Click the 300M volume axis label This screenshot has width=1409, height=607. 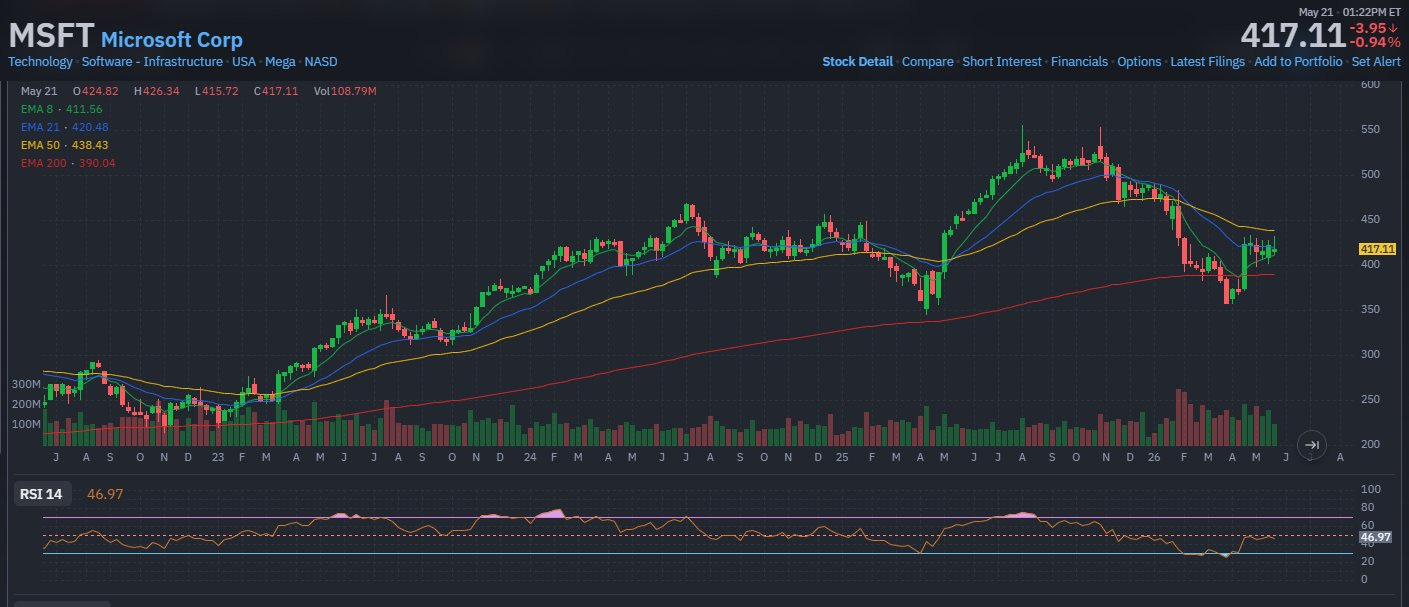click(26, 385)
